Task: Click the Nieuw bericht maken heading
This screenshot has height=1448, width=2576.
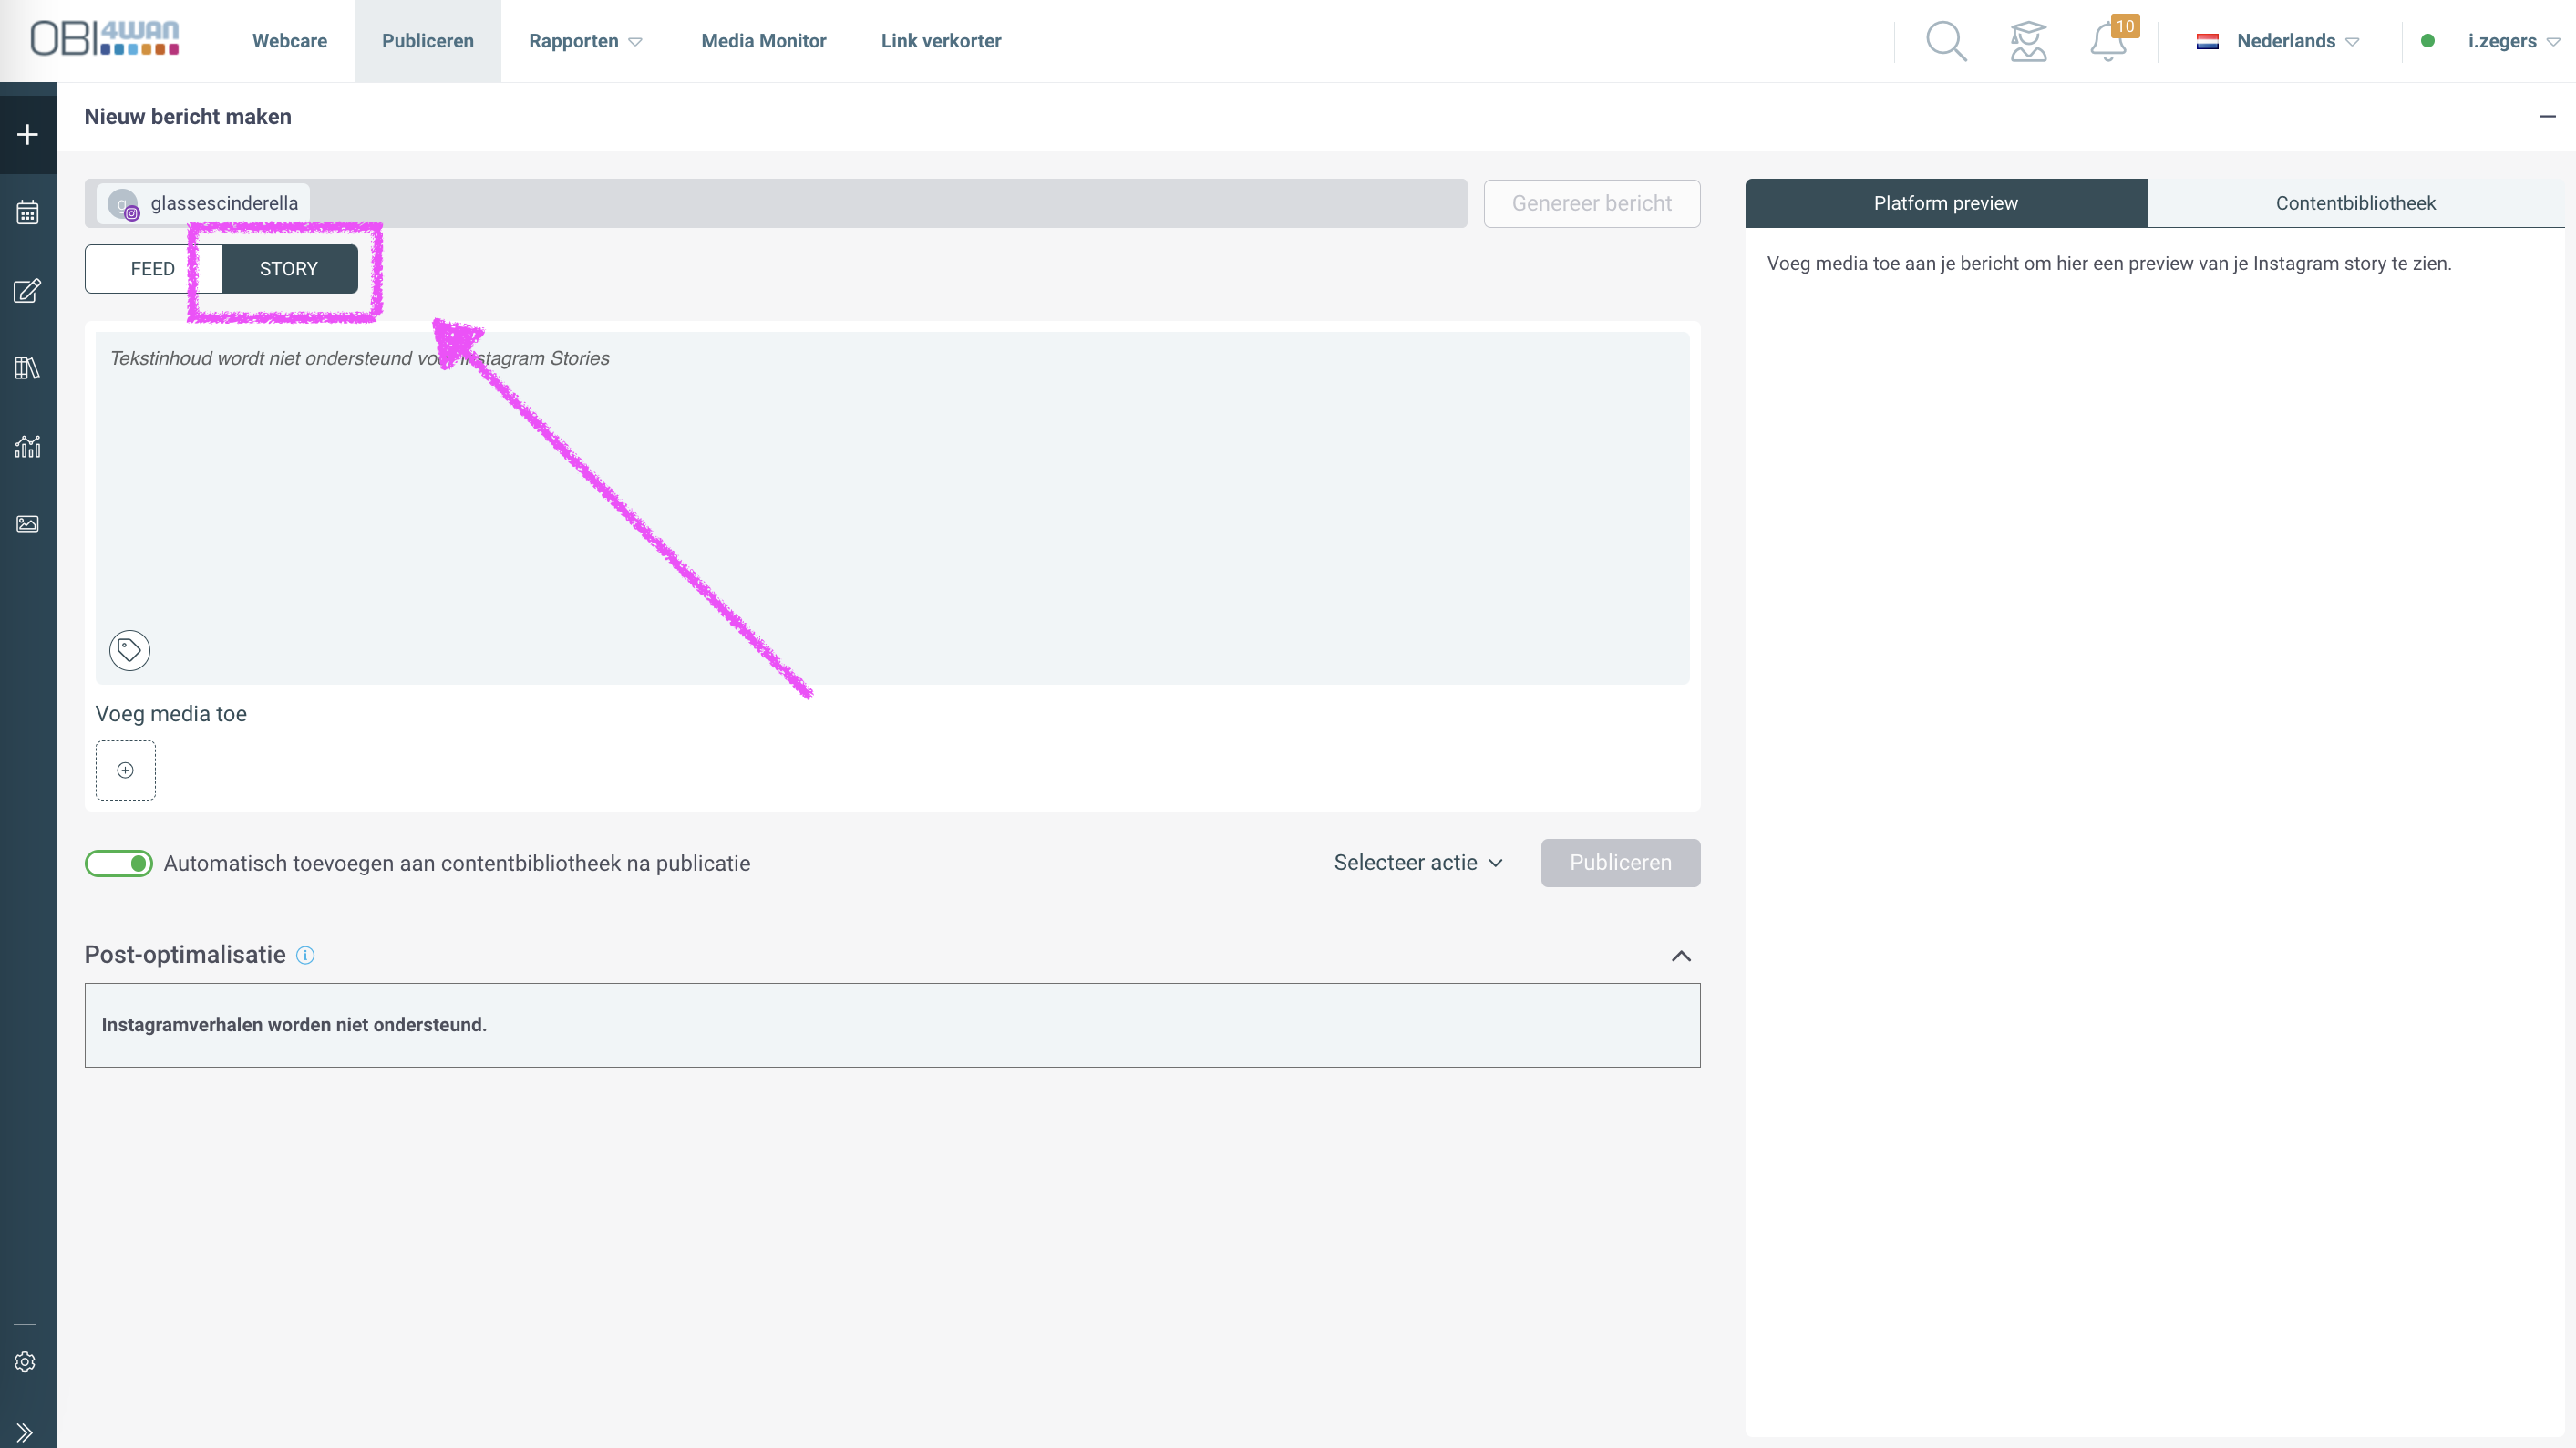Action: (x=188, y=117)
